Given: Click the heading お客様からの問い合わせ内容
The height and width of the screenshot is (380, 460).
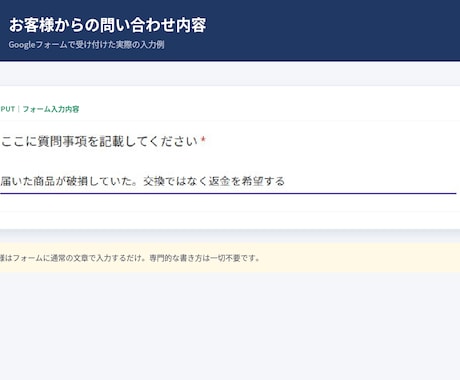Looking at the screenshot, I should pyautogui.click(x=107, y=25).
